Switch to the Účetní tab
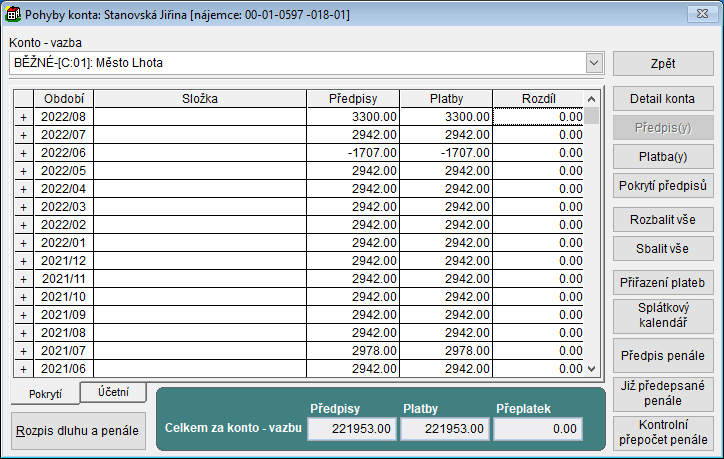Image resolution: width=724 pixels, height=459 pixels. 113,392
